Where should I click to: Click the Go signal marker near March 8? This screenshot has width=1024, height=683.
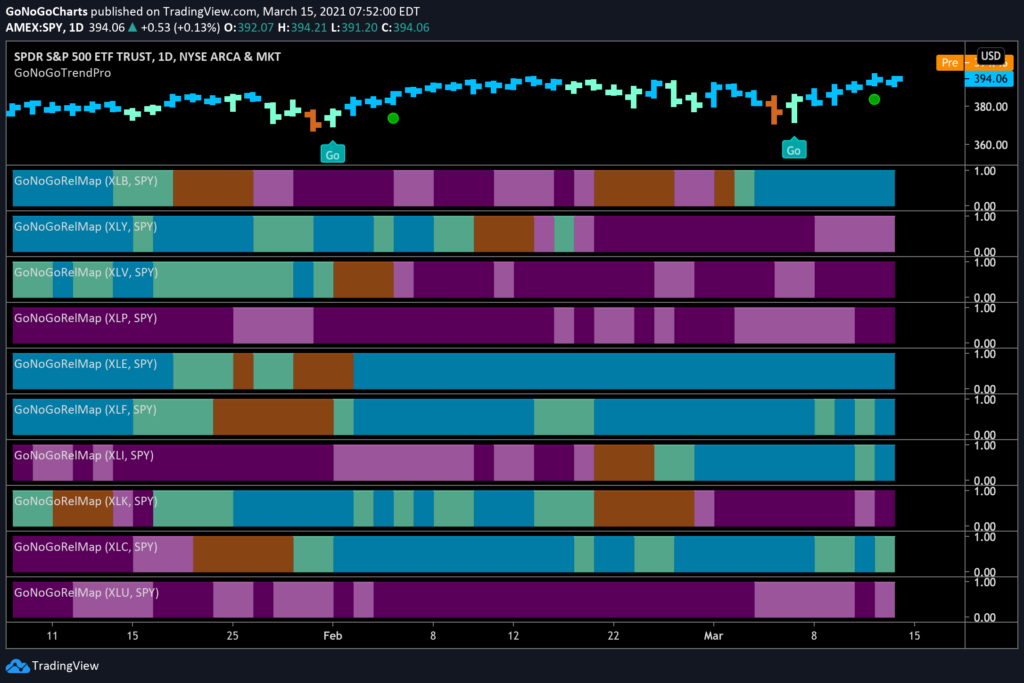(793, 148)
